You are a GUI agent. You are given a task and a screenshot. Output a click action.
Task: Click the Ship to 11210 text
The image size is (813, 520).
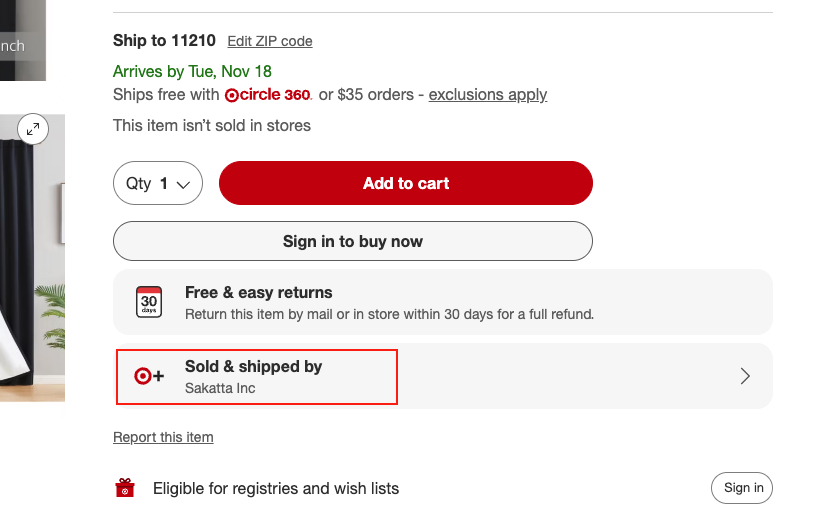164,41
